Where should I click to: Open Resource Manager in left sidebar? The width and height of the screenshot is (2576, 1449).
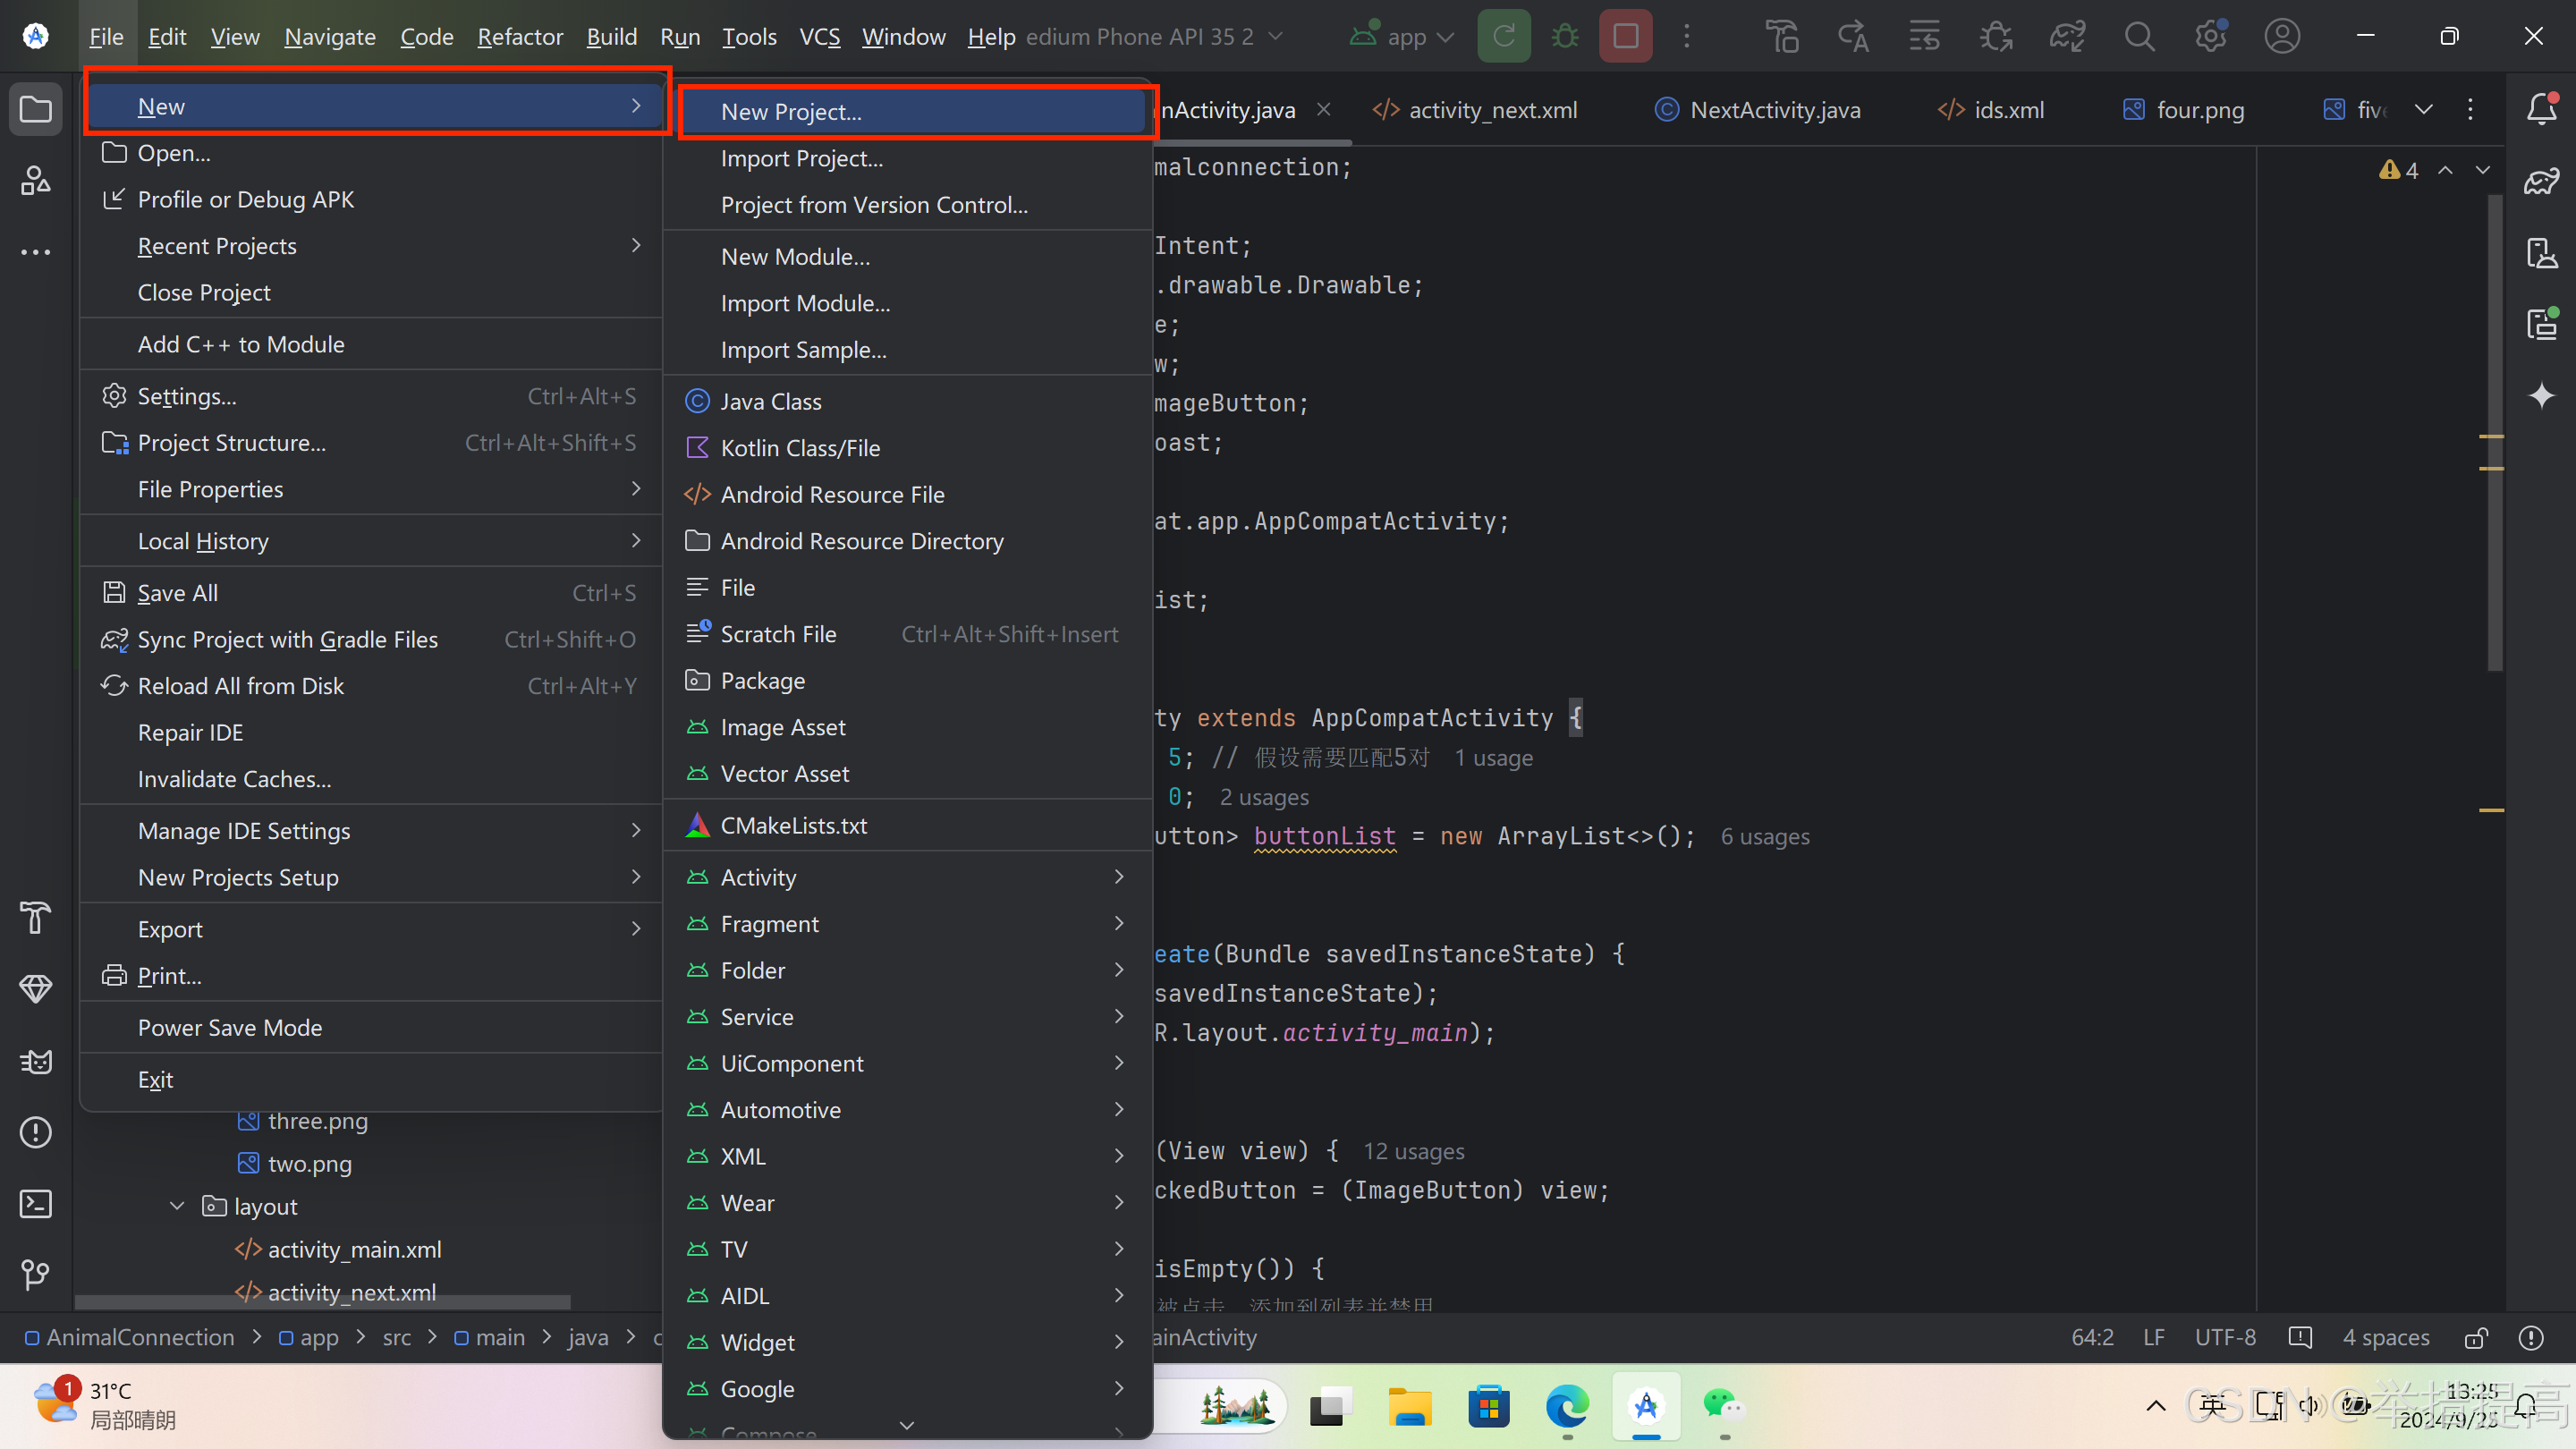click(x=36, y=181)
